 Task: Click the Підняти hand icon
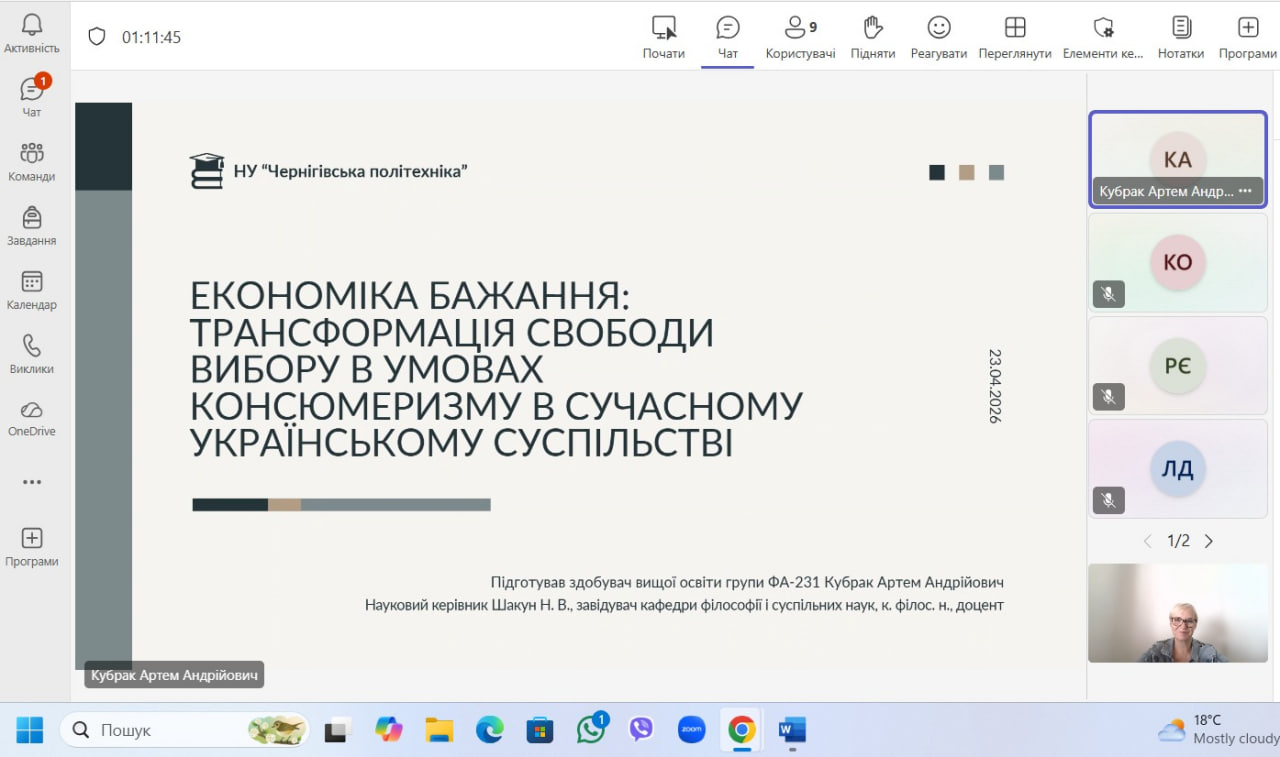point(872,37)
